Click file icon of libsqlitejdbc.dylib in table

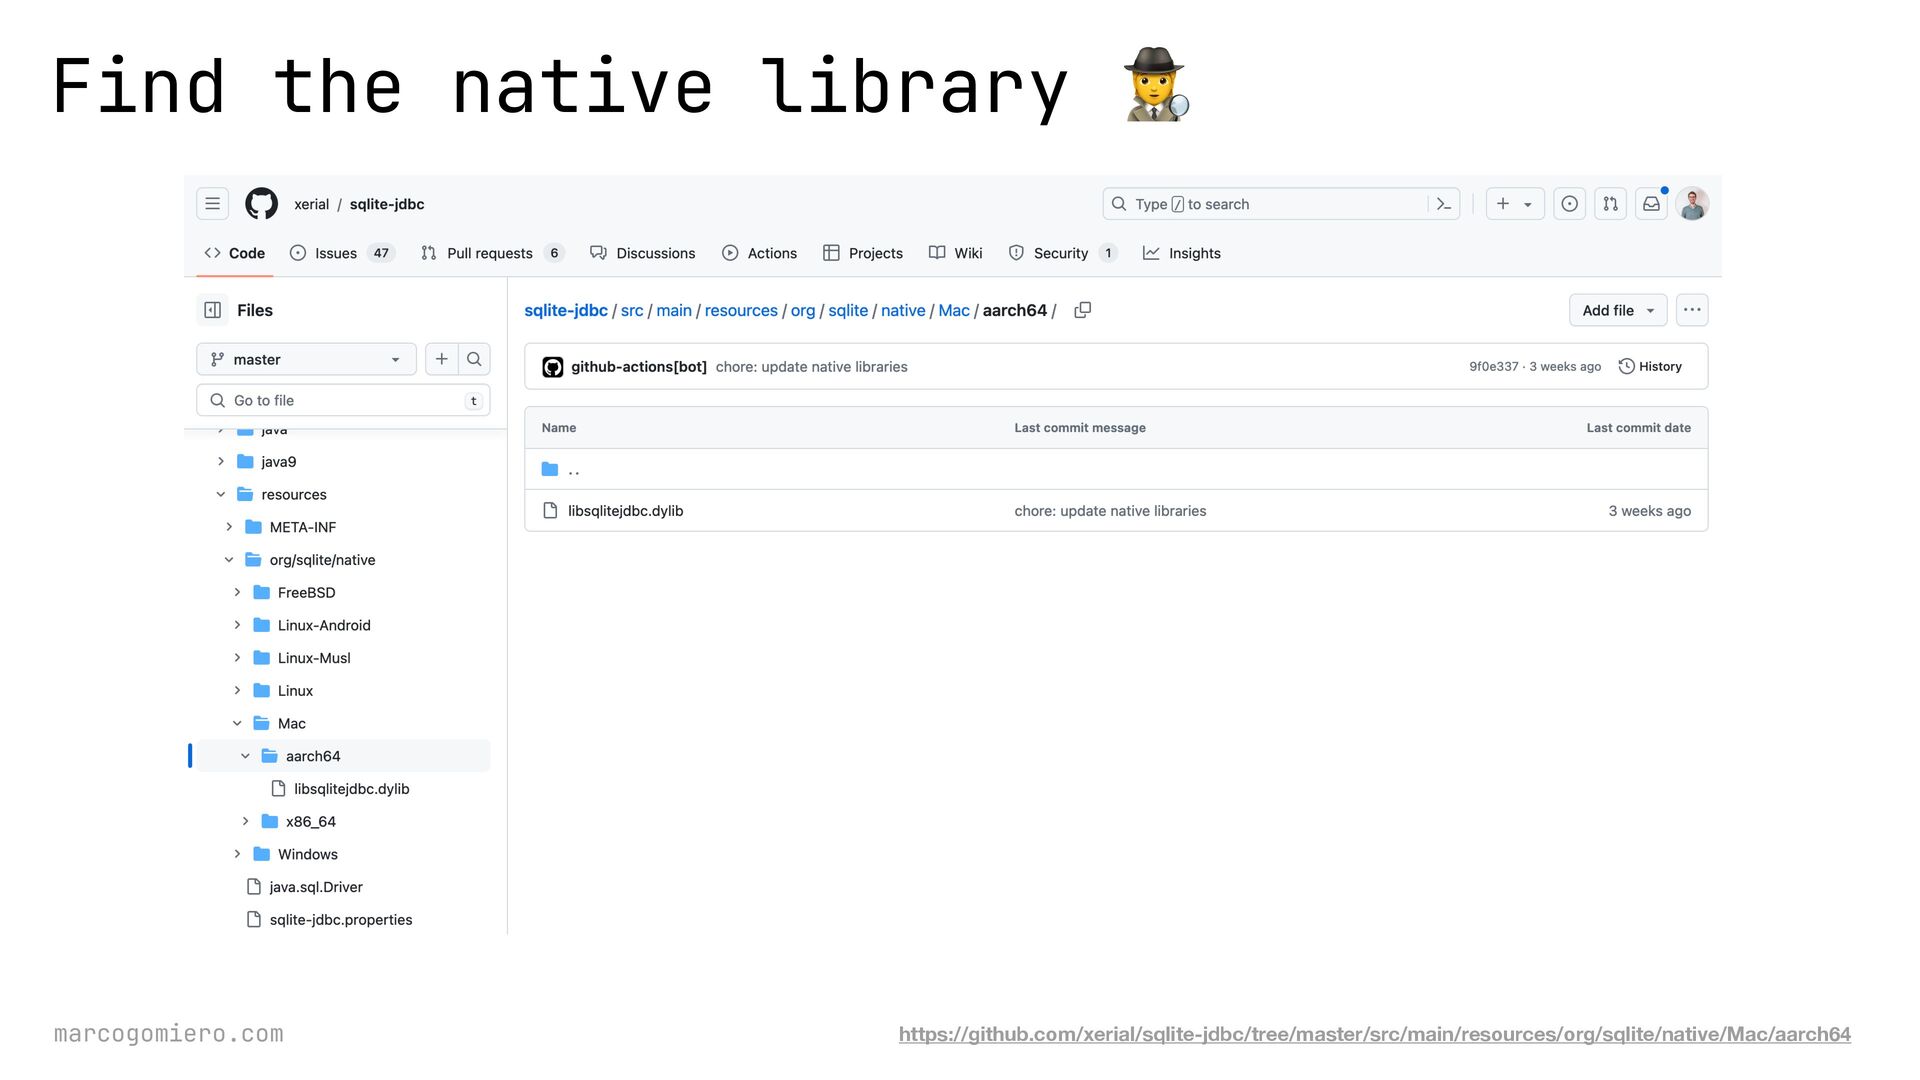coord(550,511)
